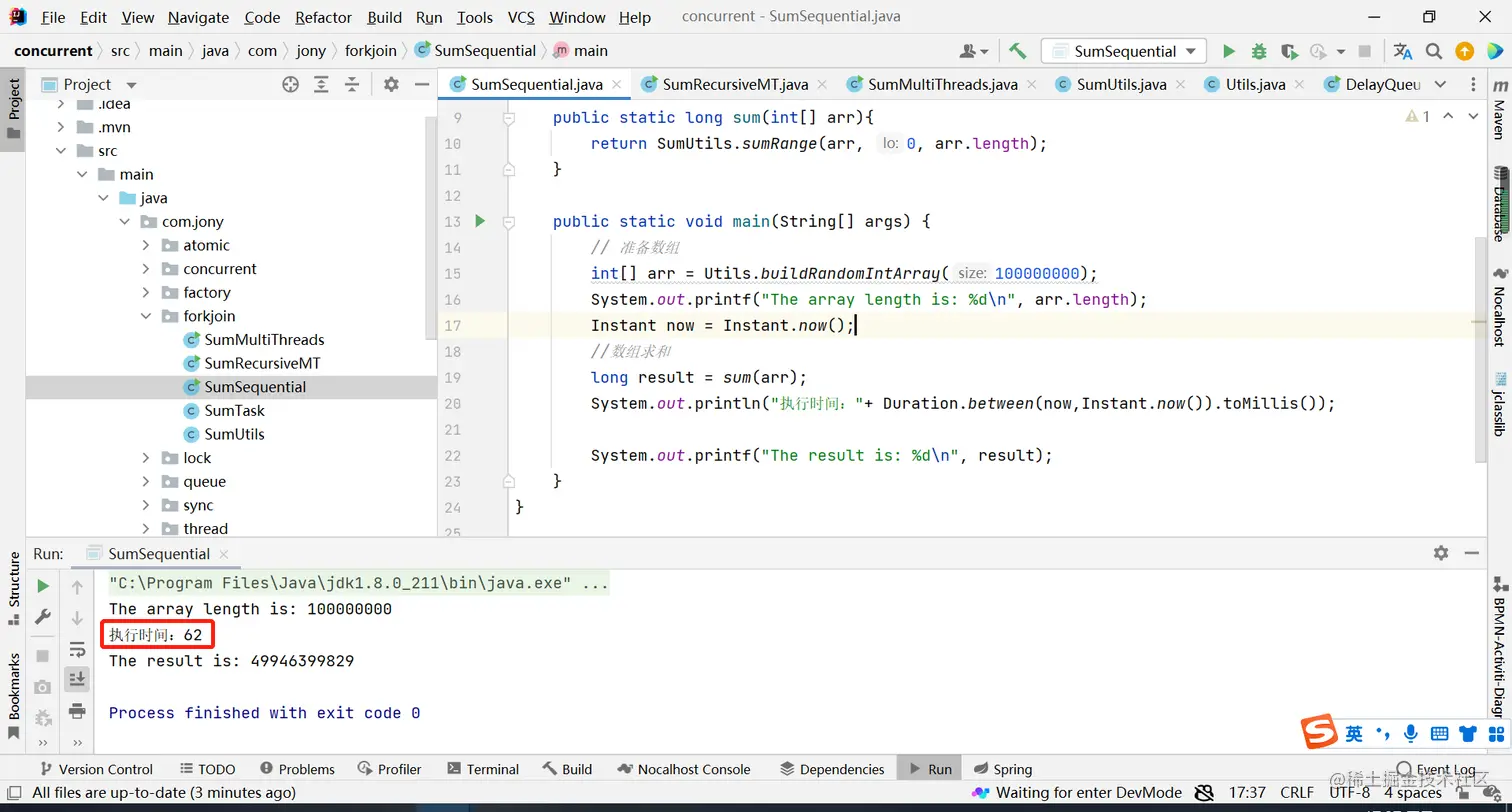Expand the queue package

146,482
